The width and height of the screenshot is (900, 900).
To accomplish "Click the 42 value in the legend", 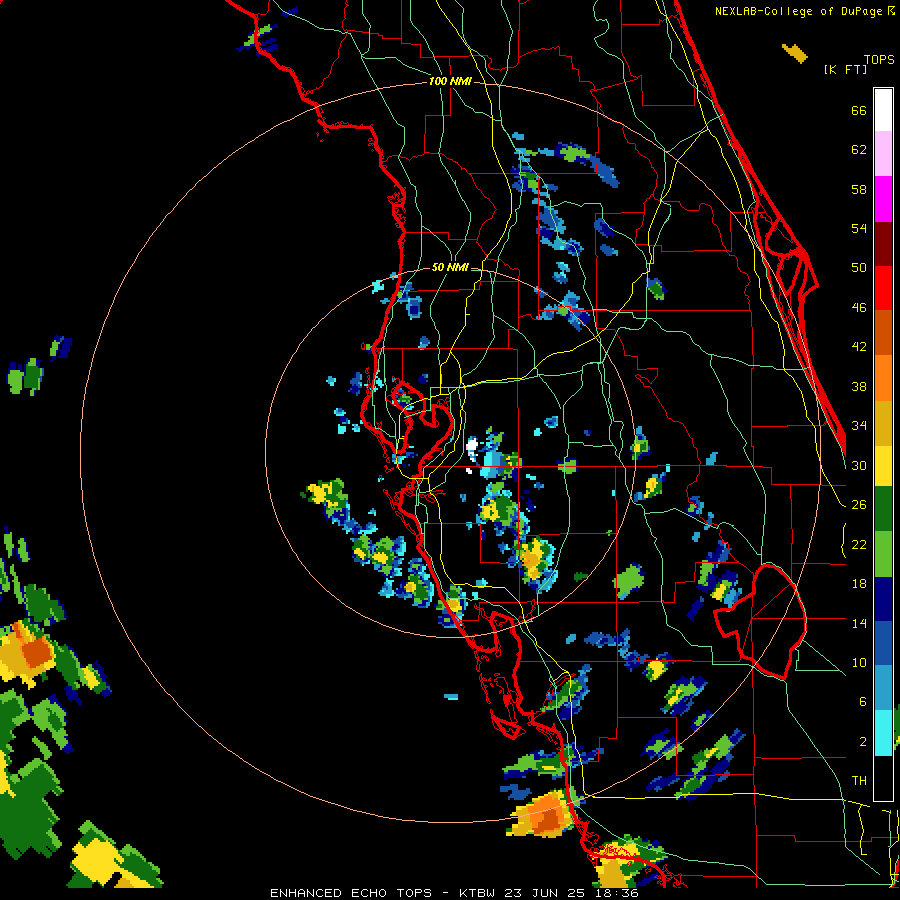I will click(859, 346).
